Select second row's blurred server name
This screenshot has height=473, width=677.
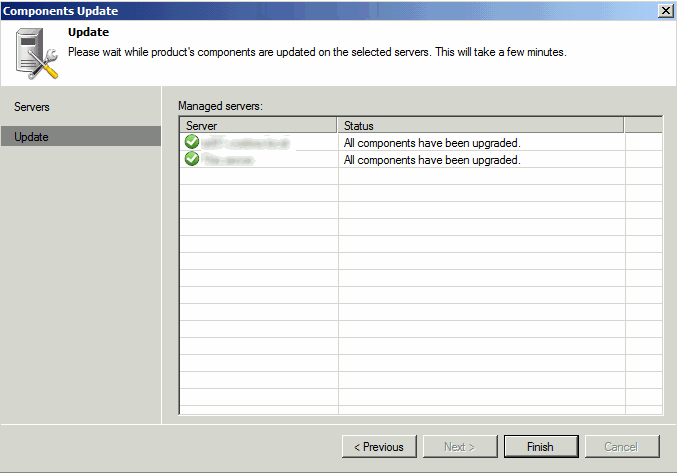pos(228,160)
